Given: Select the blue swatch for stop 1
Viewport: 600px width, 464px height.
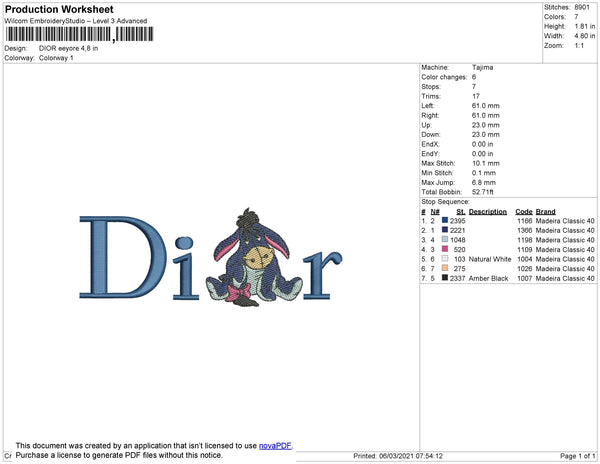Looking at the screenshot, I should point(445,220).
